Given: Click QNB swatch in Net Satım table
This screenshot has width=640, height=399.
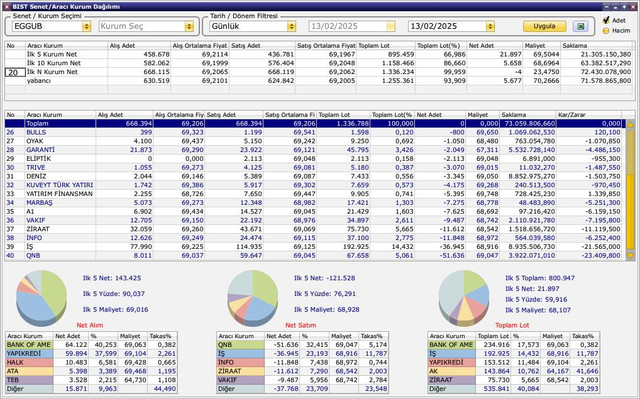Looking at the screenshot, I should (240, 345).
